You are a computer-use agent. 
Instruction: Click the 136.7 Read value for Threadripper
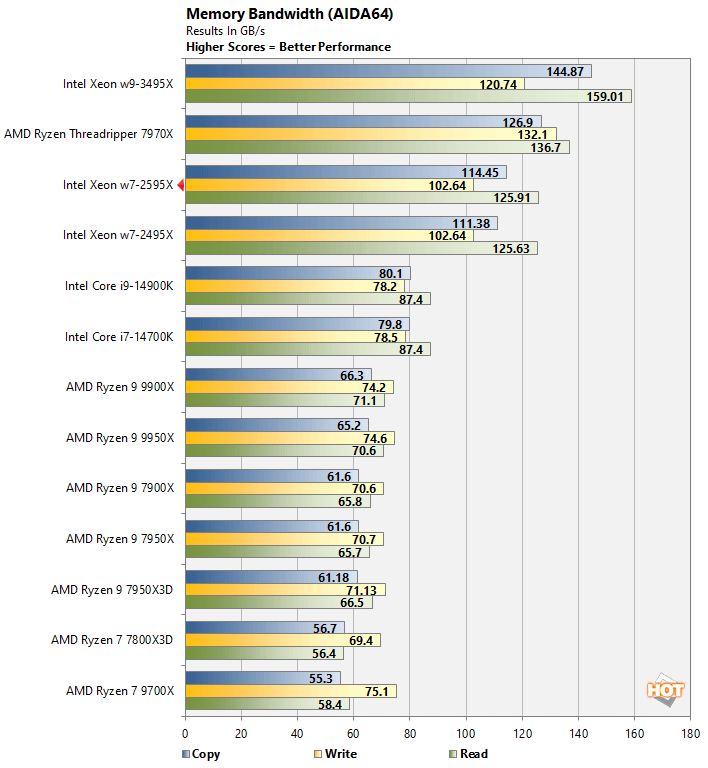tap(545, 147)
